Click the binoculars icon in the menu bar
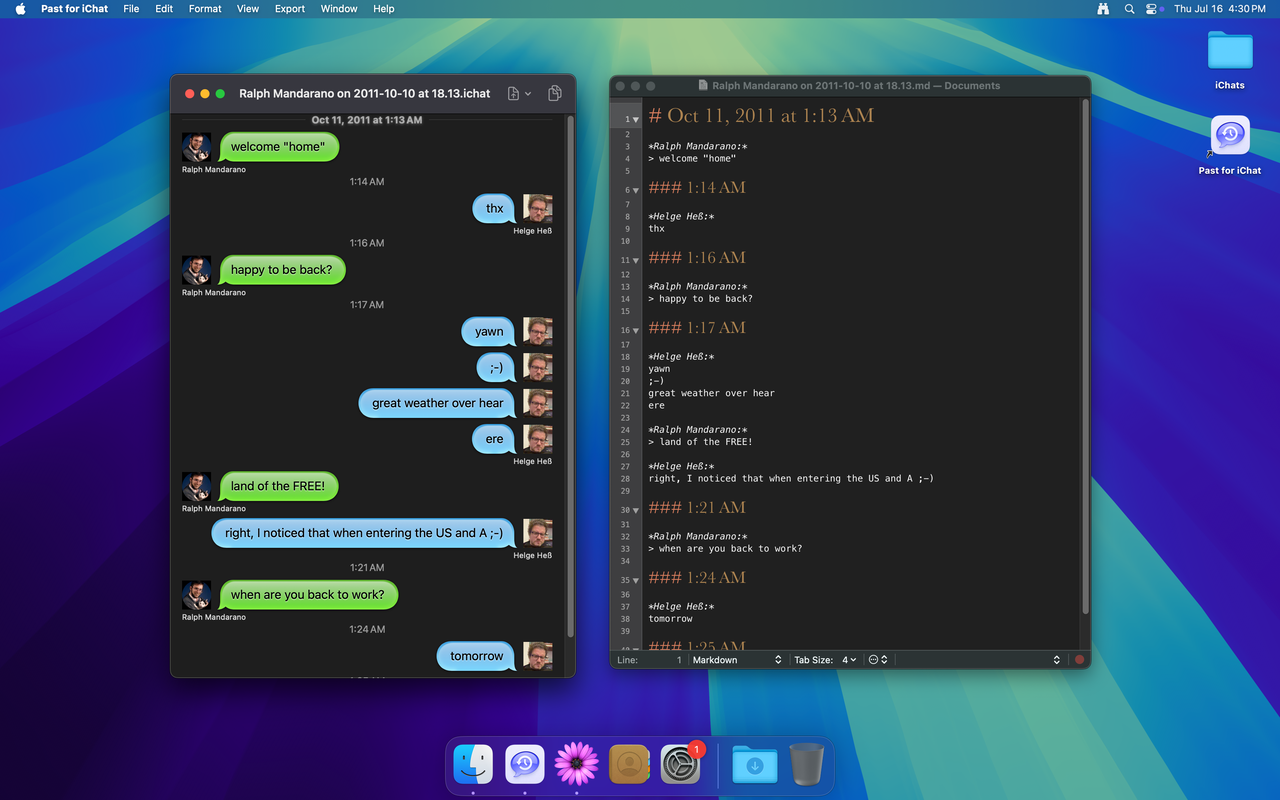Viewport: 1280px width, 800px height. click(x=1103, y=9)
